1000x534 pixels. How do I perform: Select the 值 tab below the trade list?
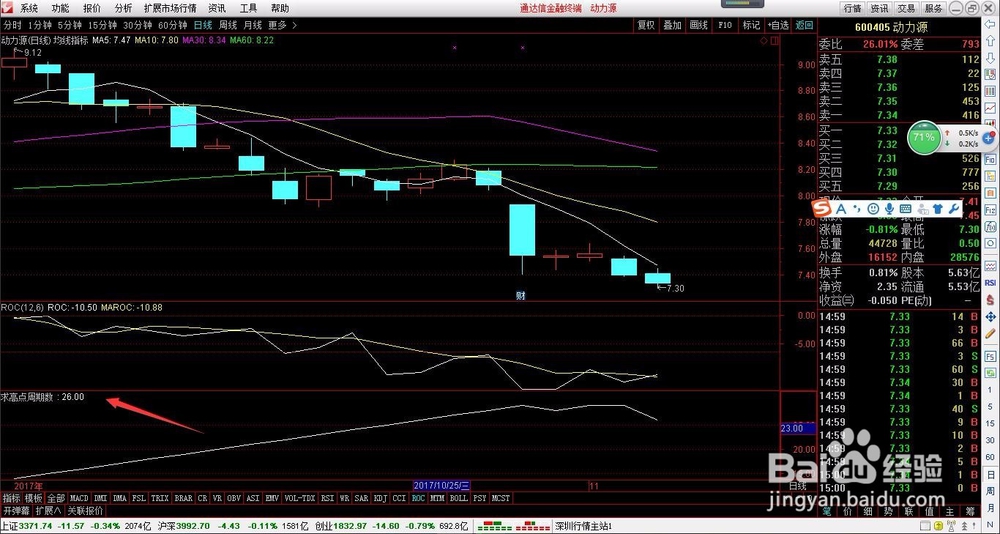point(929,511)
